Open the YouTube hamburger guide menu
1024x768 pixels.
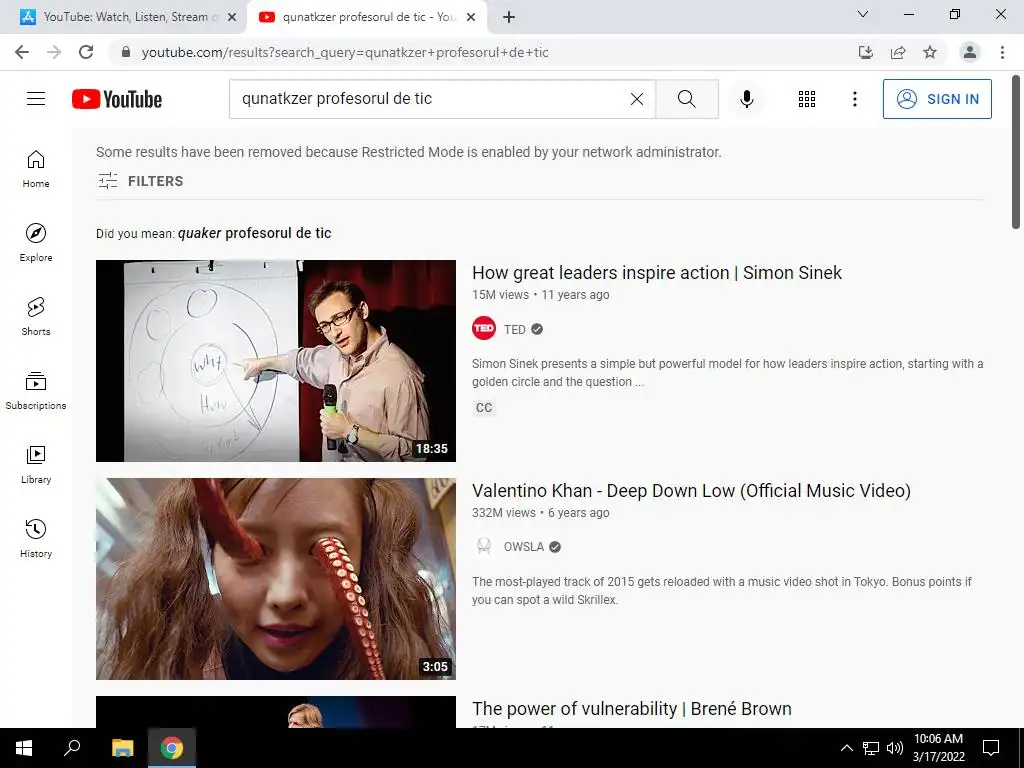click(x=36, y=99)
